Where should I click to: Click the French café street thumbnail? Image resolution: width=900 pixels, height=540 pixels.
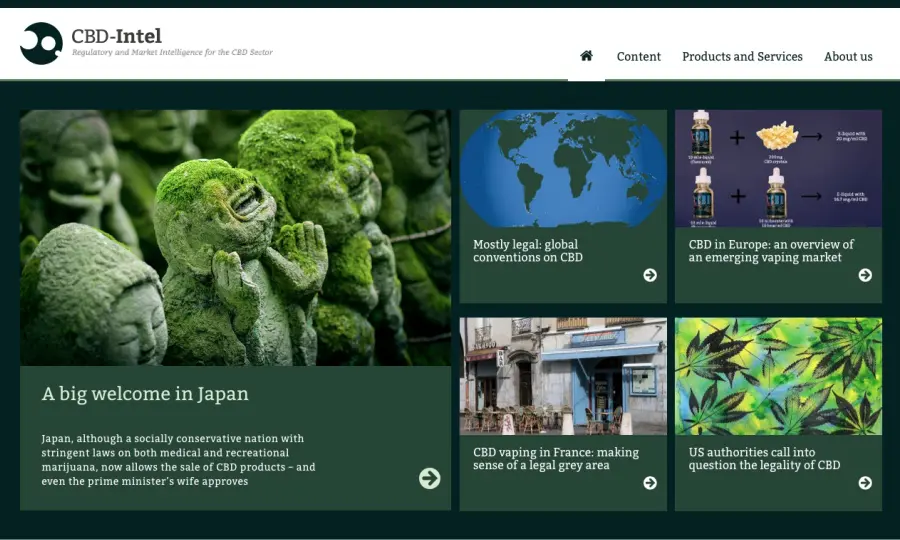pos(563,376)
